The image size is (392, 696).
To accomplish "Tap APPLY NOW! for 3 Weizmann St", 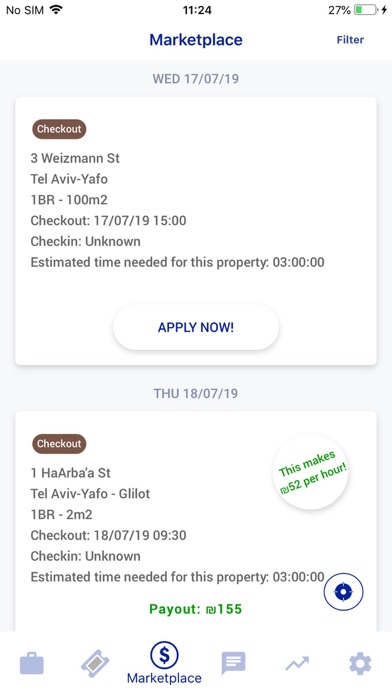I will tap(196, 327).
